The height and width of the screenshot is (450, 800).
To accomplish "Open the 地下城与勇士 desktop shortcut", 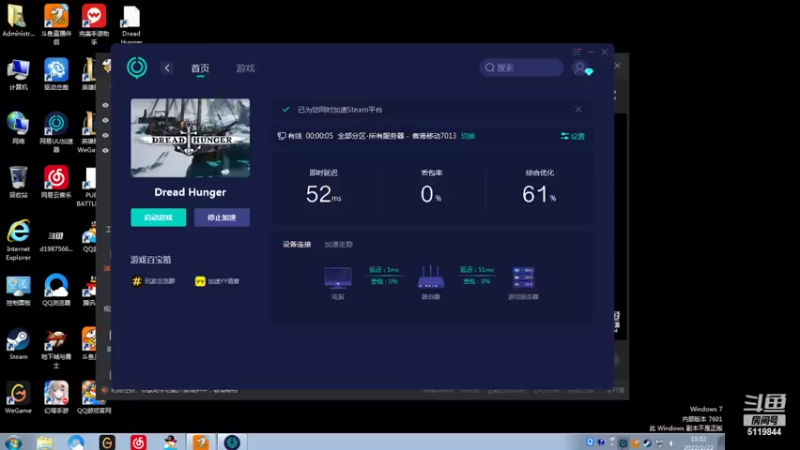I will tap(56, 349).
